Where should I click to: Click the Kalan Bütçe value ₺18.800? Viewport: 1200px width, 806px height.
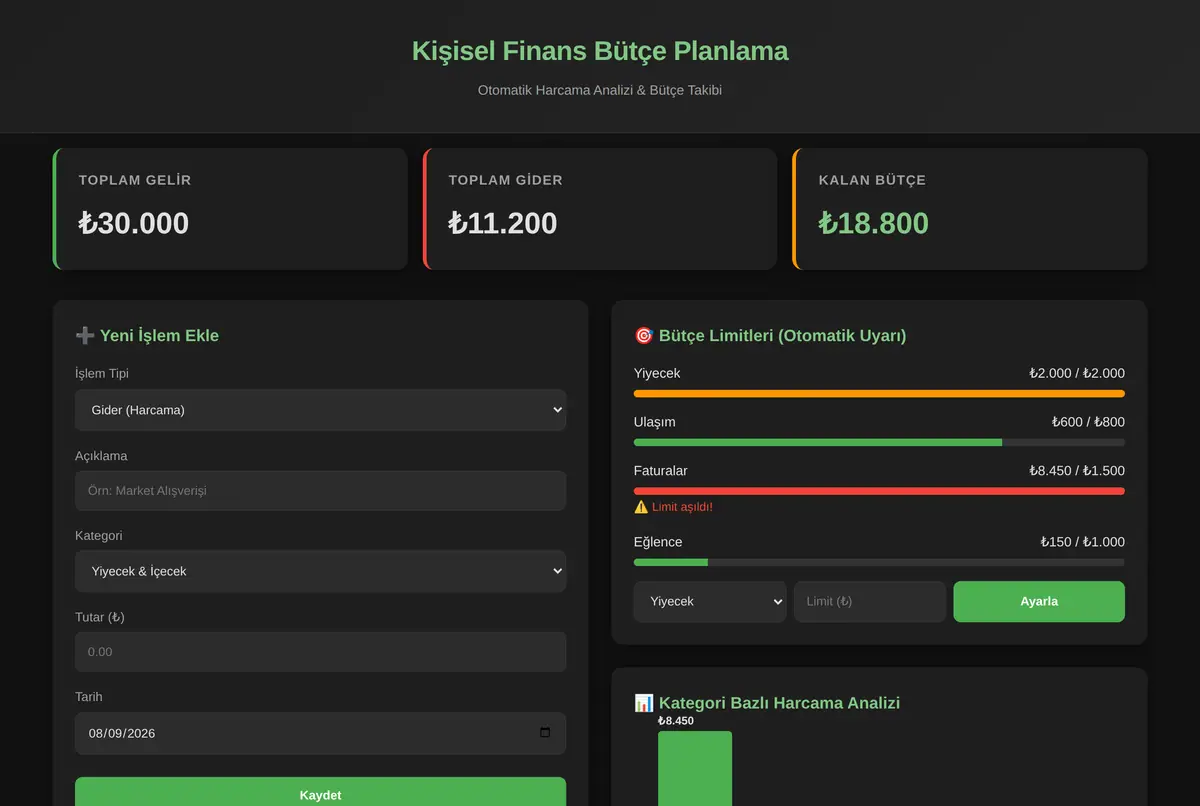[874, 223]
